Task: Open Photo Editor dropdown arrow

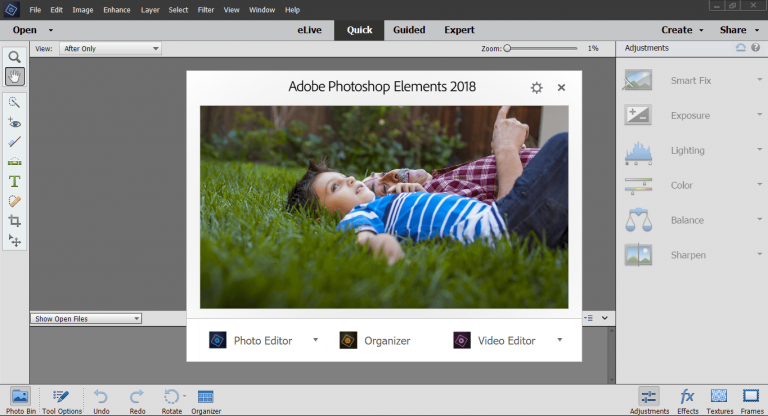Action: click(315, 340)
